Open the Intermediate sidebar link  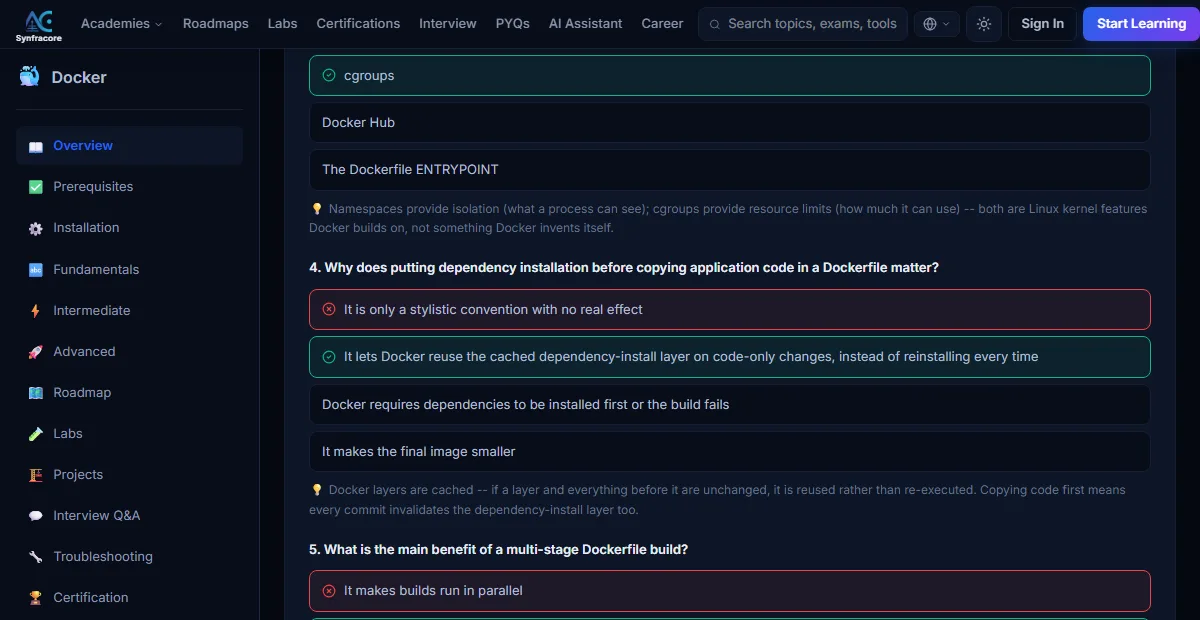pos(129,311)
